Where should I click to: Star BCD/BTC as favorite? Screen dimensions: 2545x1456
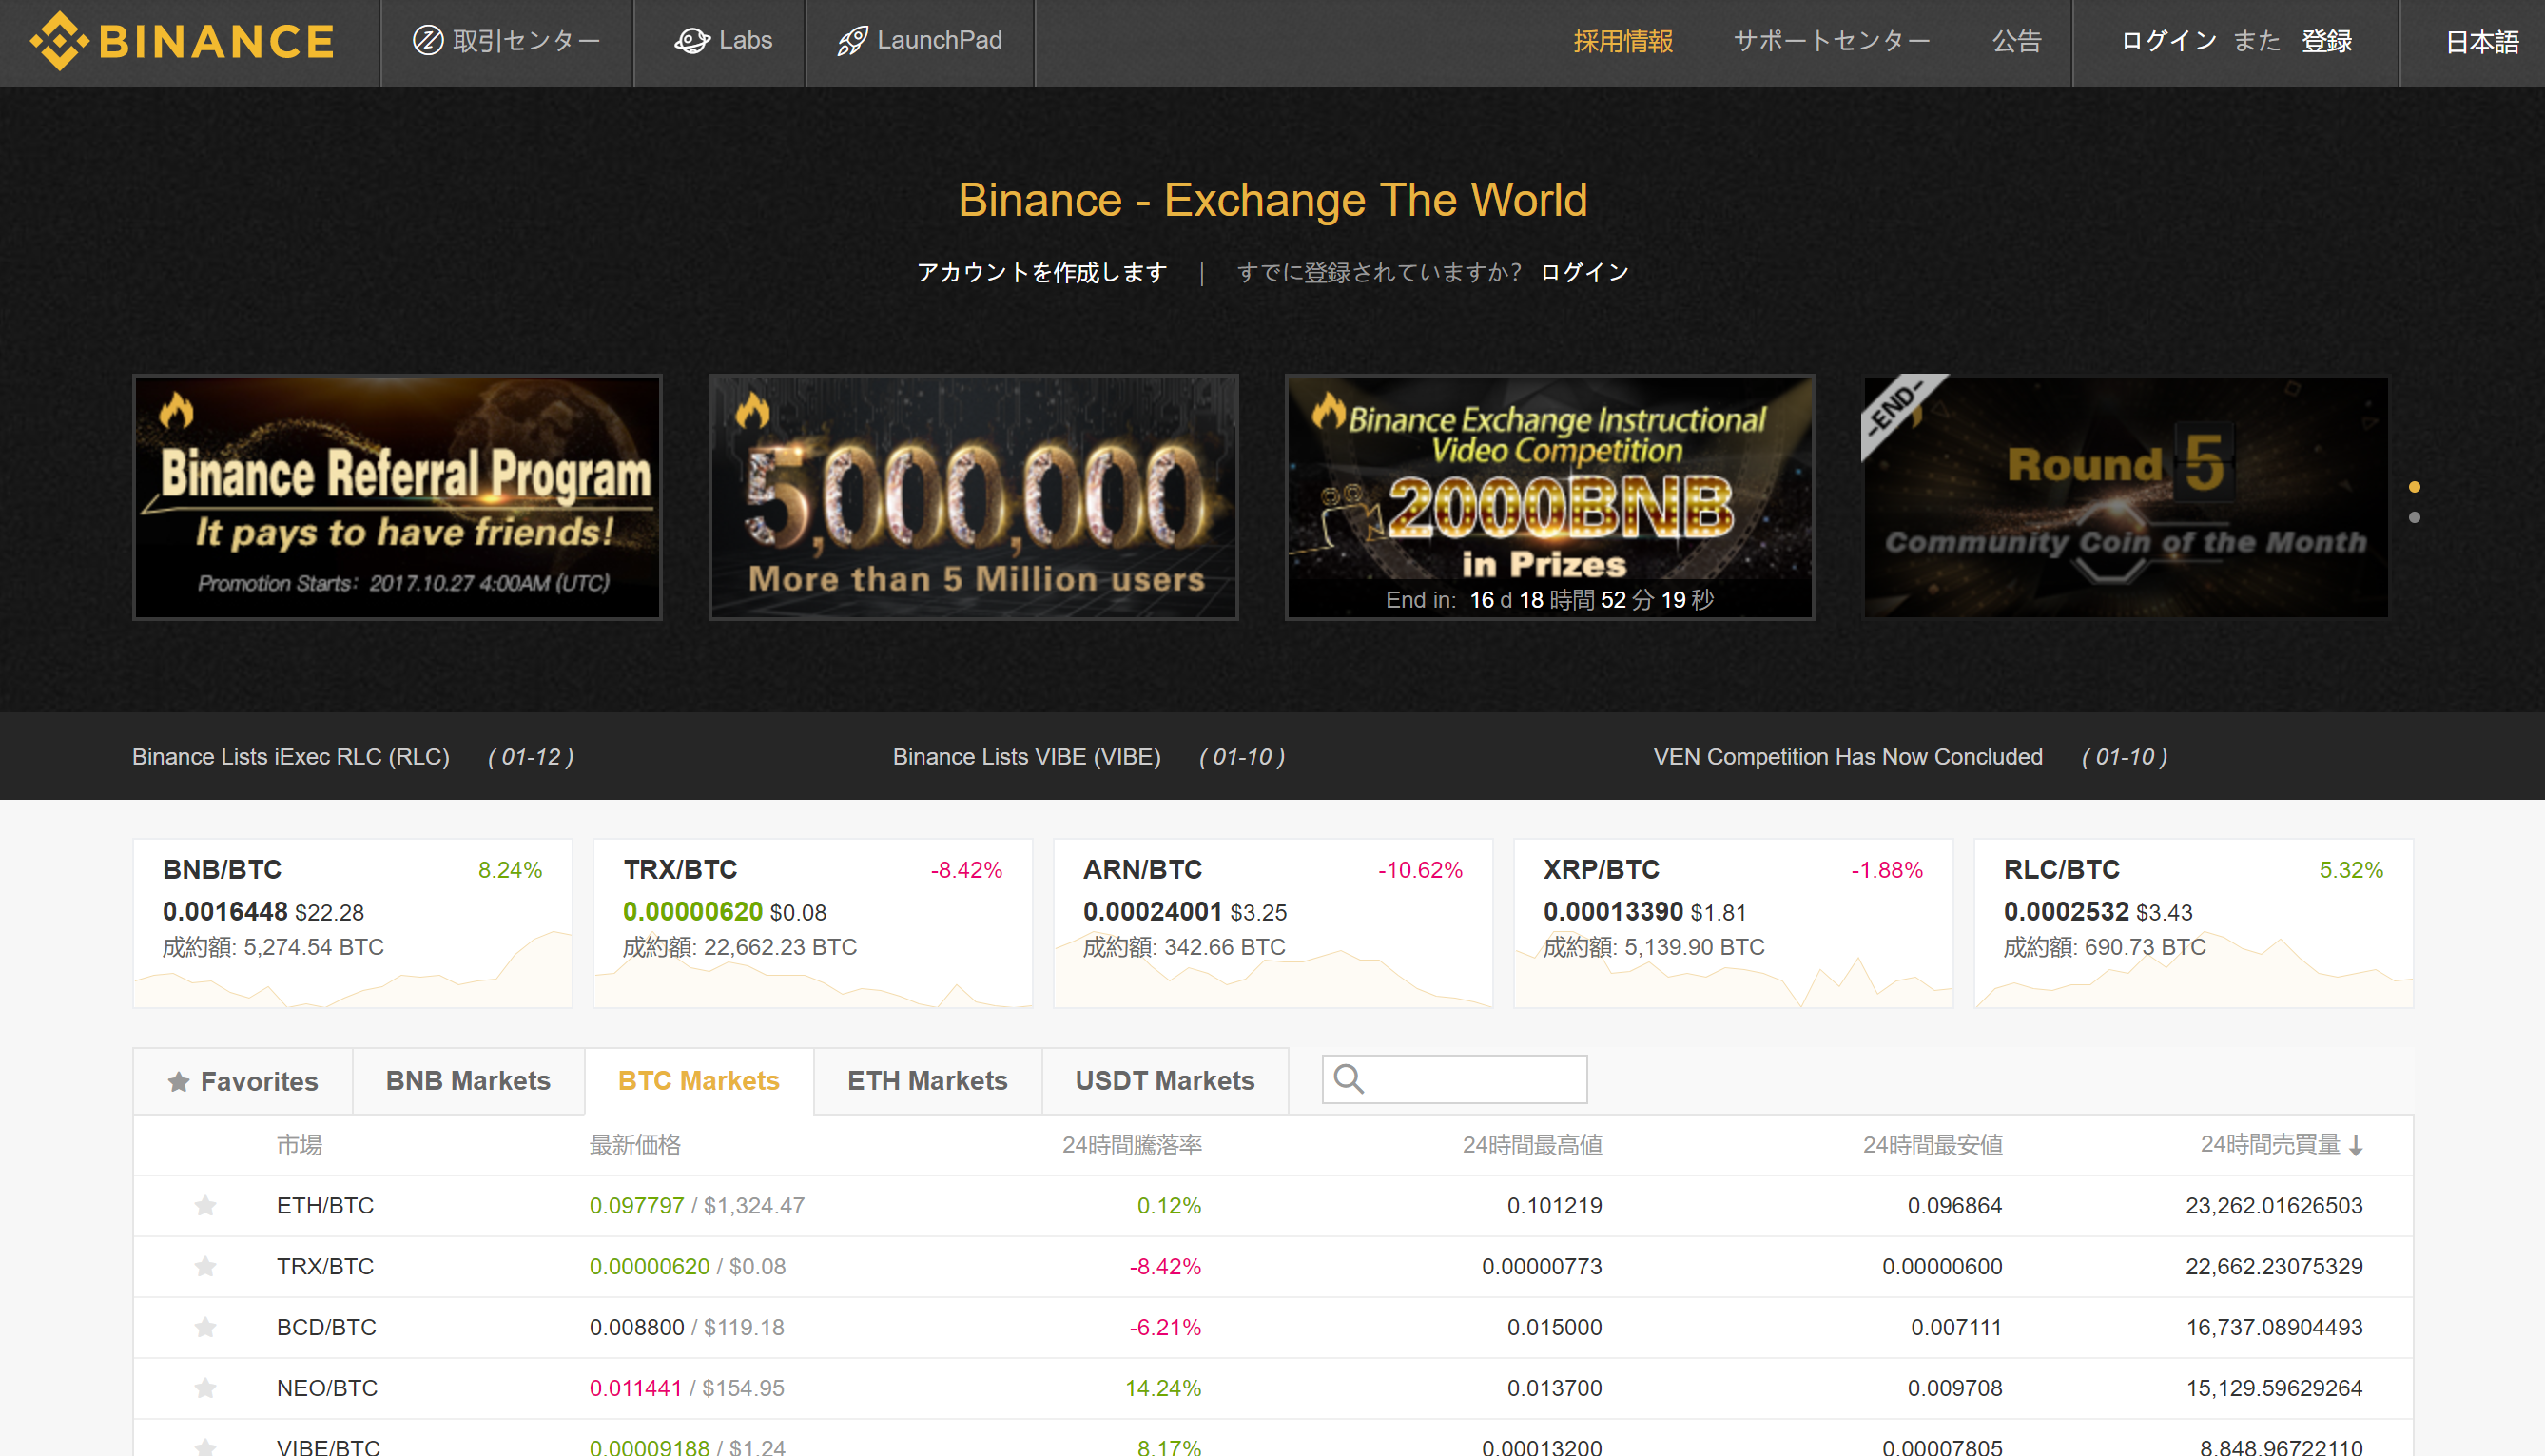(x=205, y=1328)
